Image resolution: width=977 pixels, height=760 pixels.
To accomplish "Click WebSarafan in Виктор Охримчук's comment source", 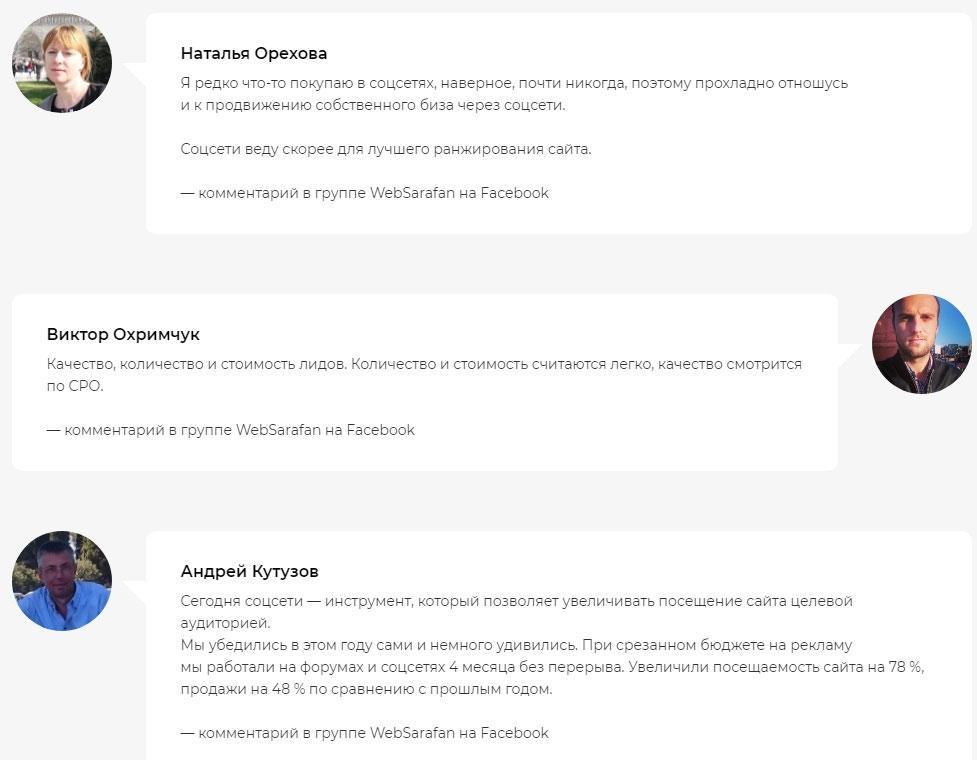I will (x=278, y=430).
